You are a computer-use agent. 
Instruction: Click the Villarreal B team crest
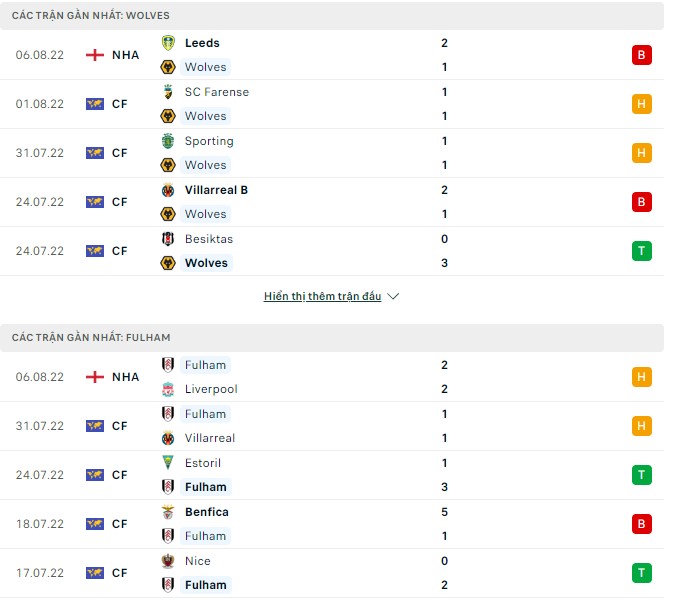click(x=168, y=190)
